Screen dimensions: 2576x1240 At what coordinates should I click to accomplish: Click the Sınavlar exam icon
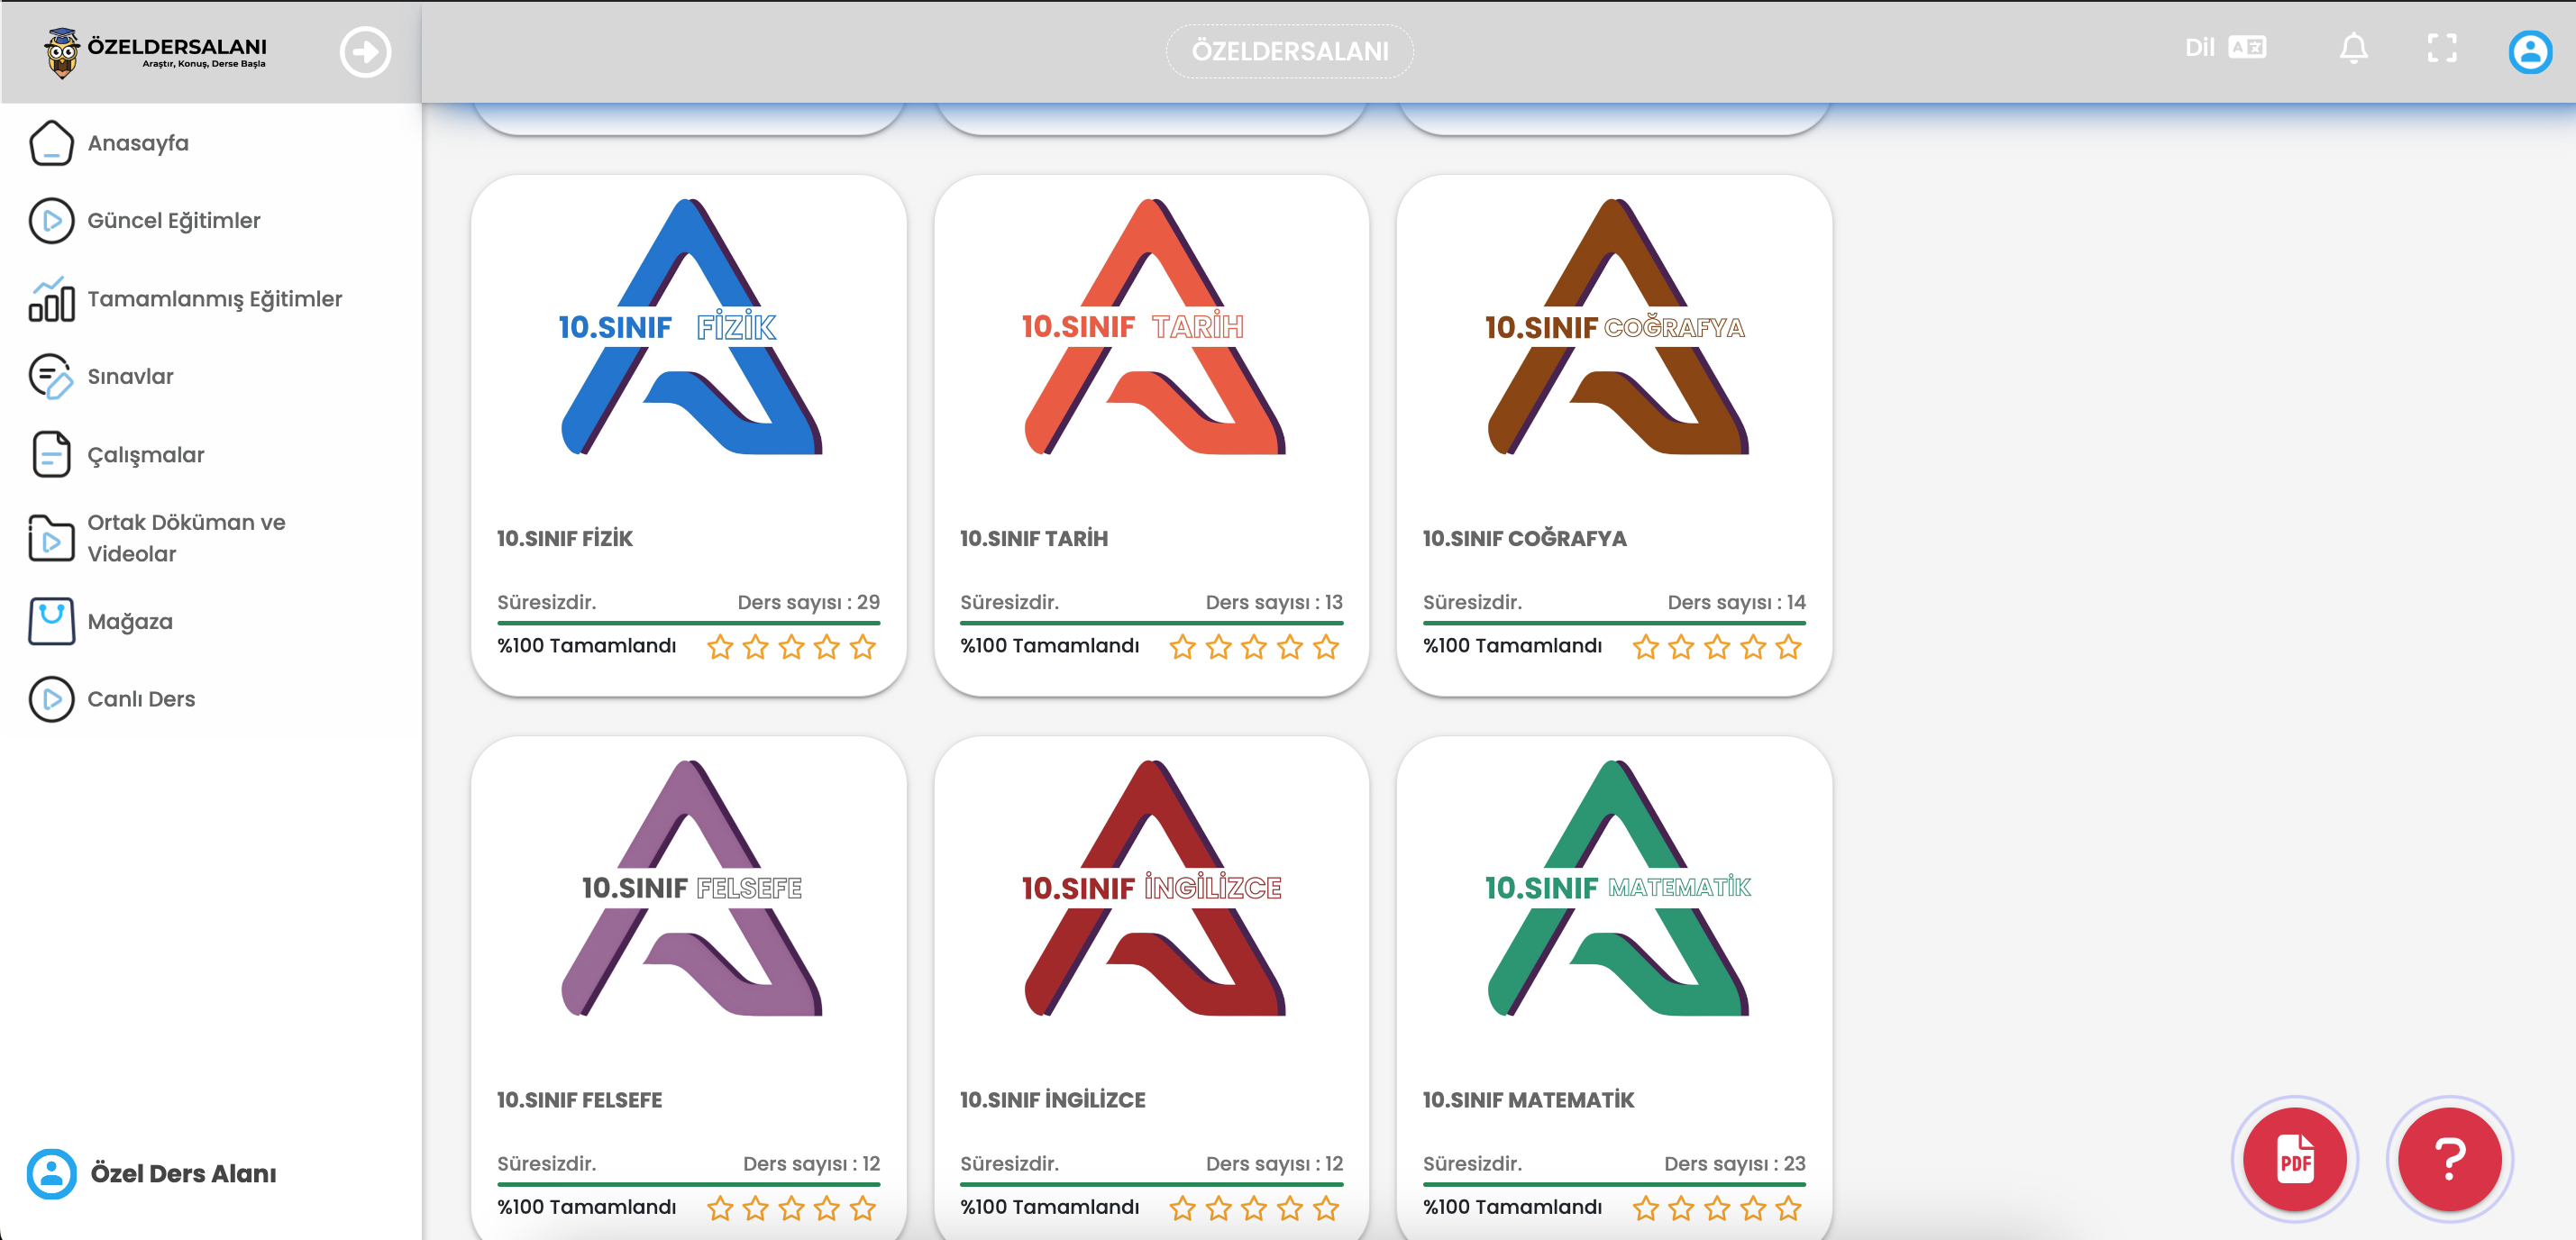[x=51, y=377]
